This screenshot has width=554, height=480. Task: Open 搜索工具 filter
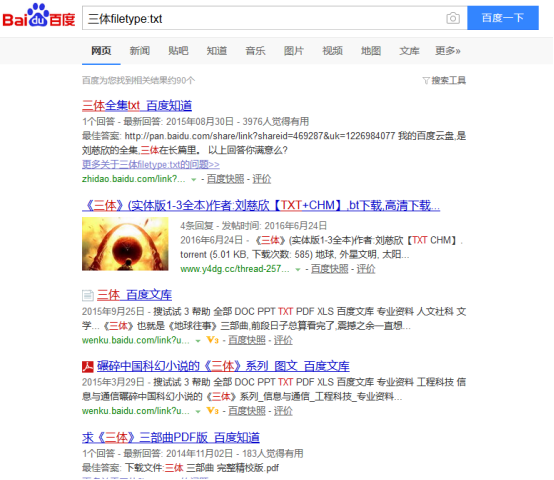(x=444, y=81)
